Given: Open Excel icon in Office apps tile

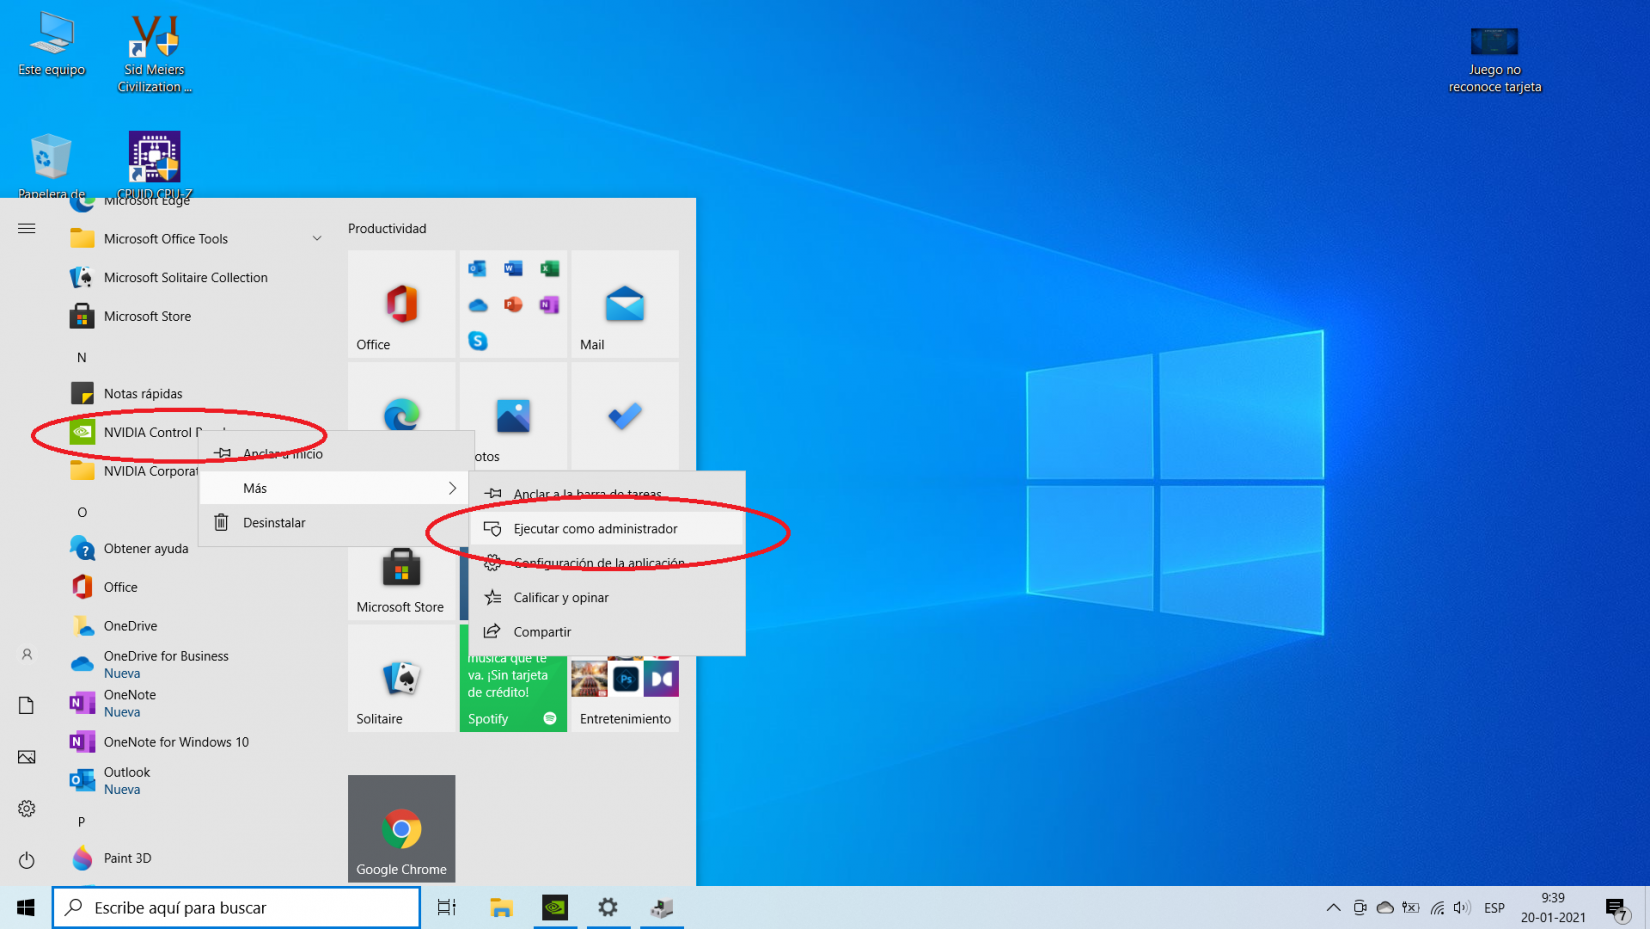Looking at the screenshot, I should click(549, 268).
